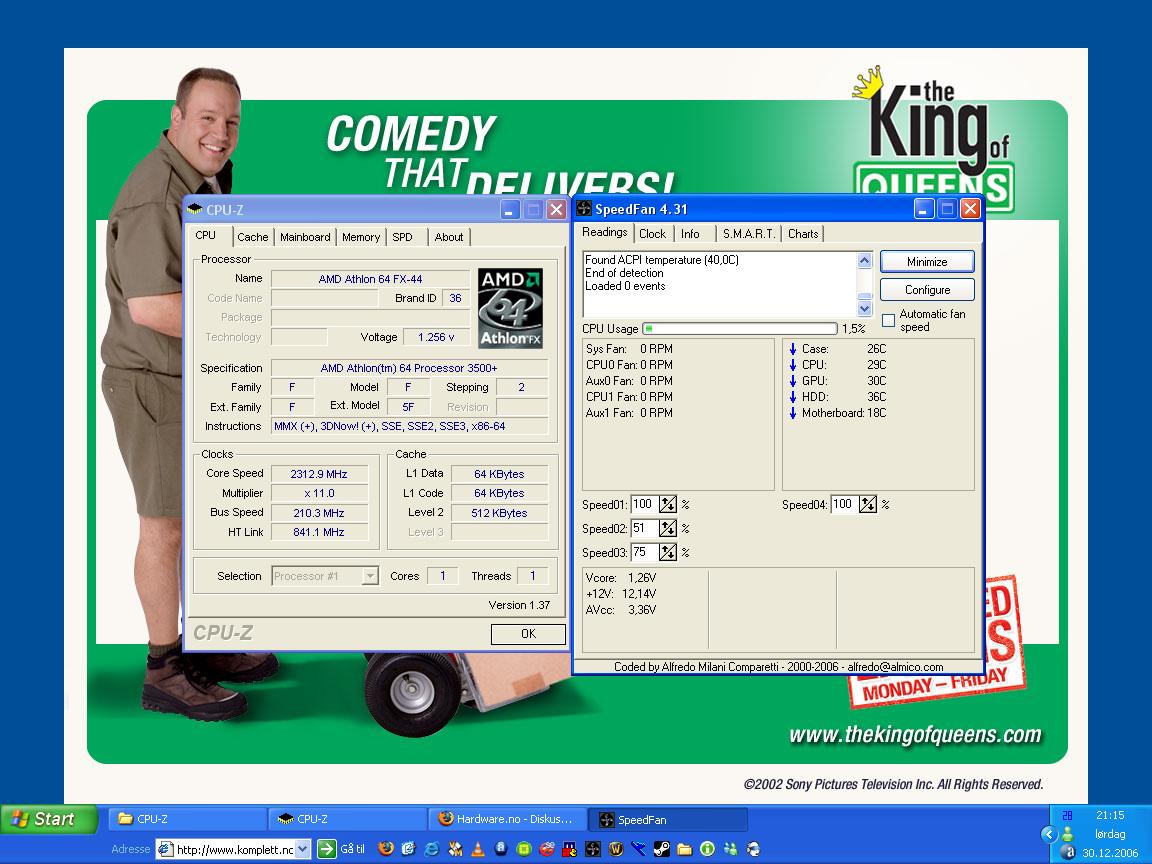The height and width of the screenshot is (864, 1152).
Task: Click the Speed02 spin arrows
Action: click(x=667, y=528)
